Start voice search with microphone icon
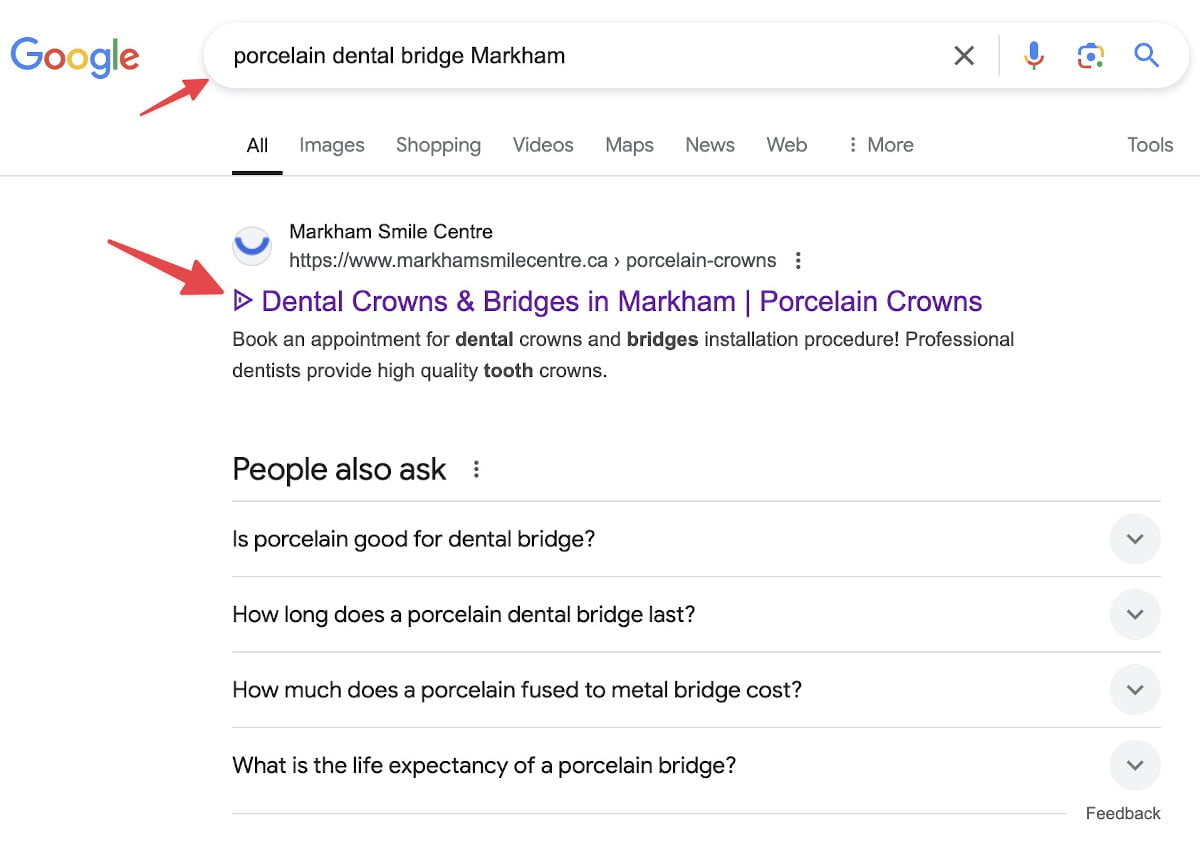This screenshot has width=1200, height=857. (x=1034, y=56)
